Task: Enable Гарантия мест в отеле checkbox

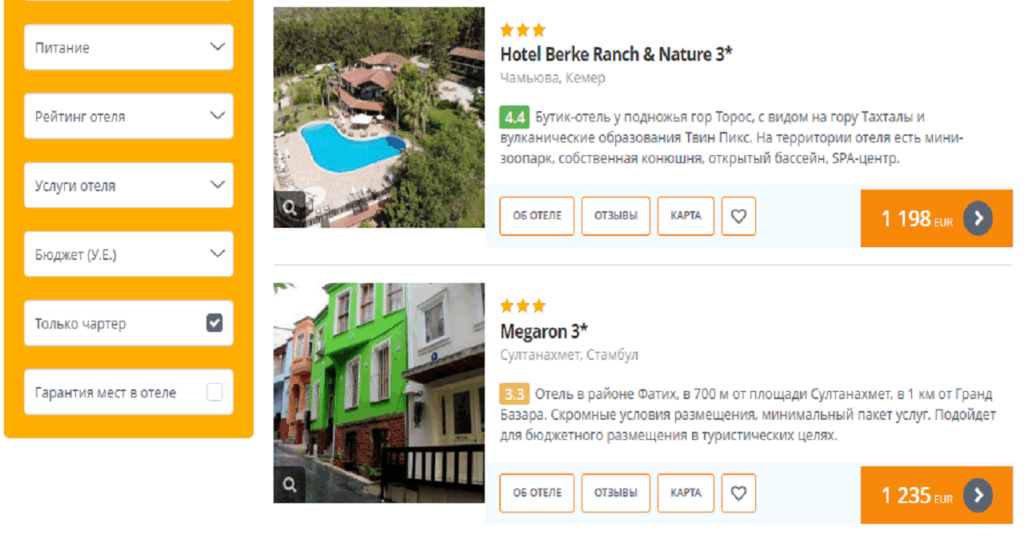Action: (x=214, y=392)
